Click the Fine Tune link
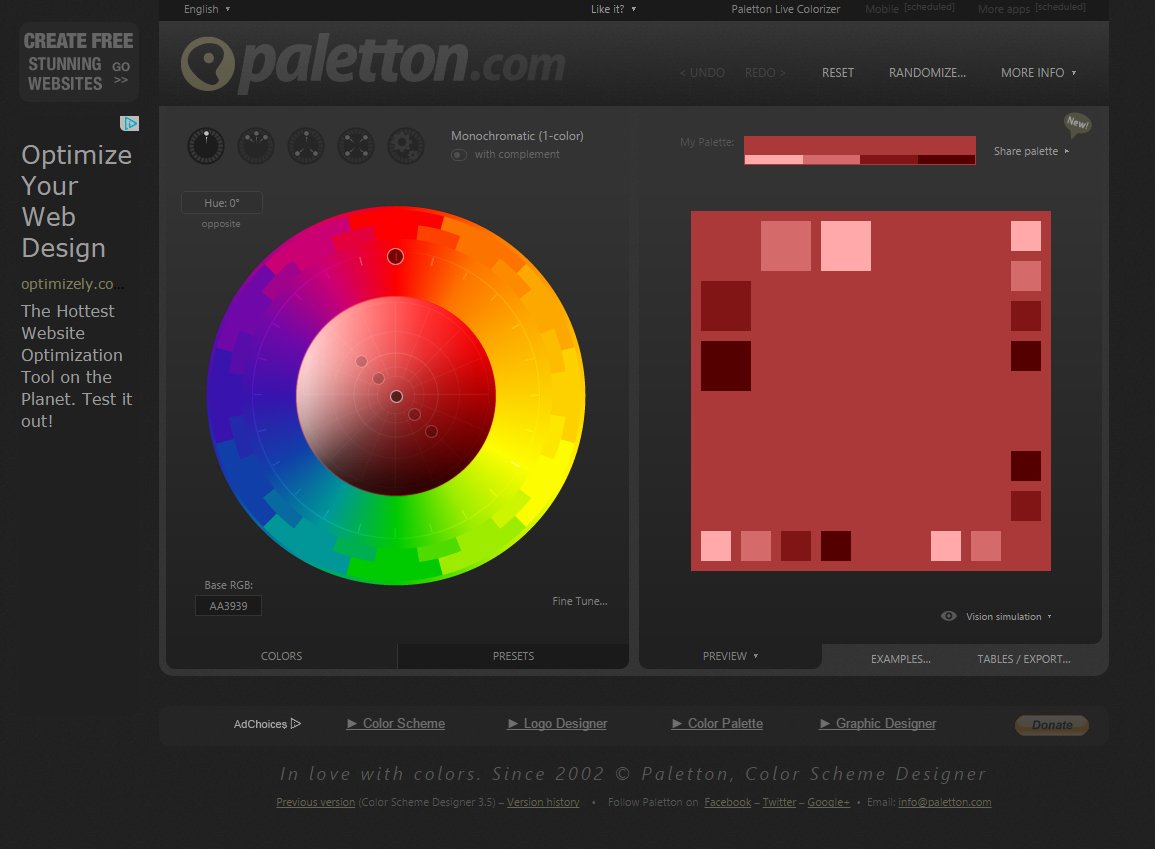This screenshot has height=849, width=1155. 580,601
